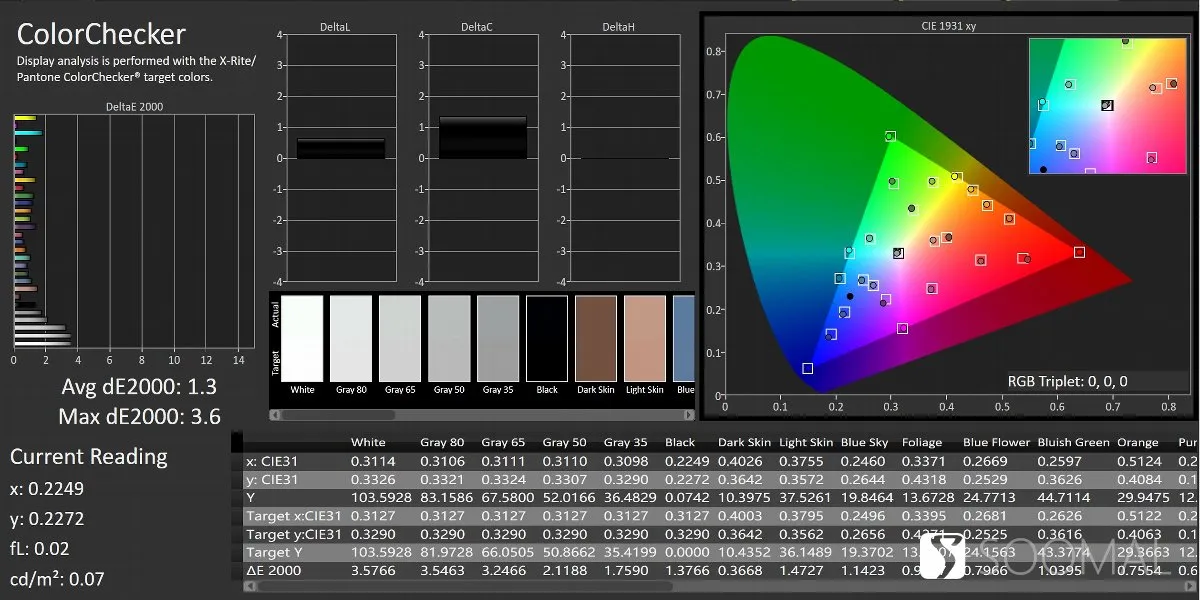The height and width of the screenshot is (600, 1200).
Task: Select the x: CIE31 row label
Action: pyautogui.click(x=270, y=461)
